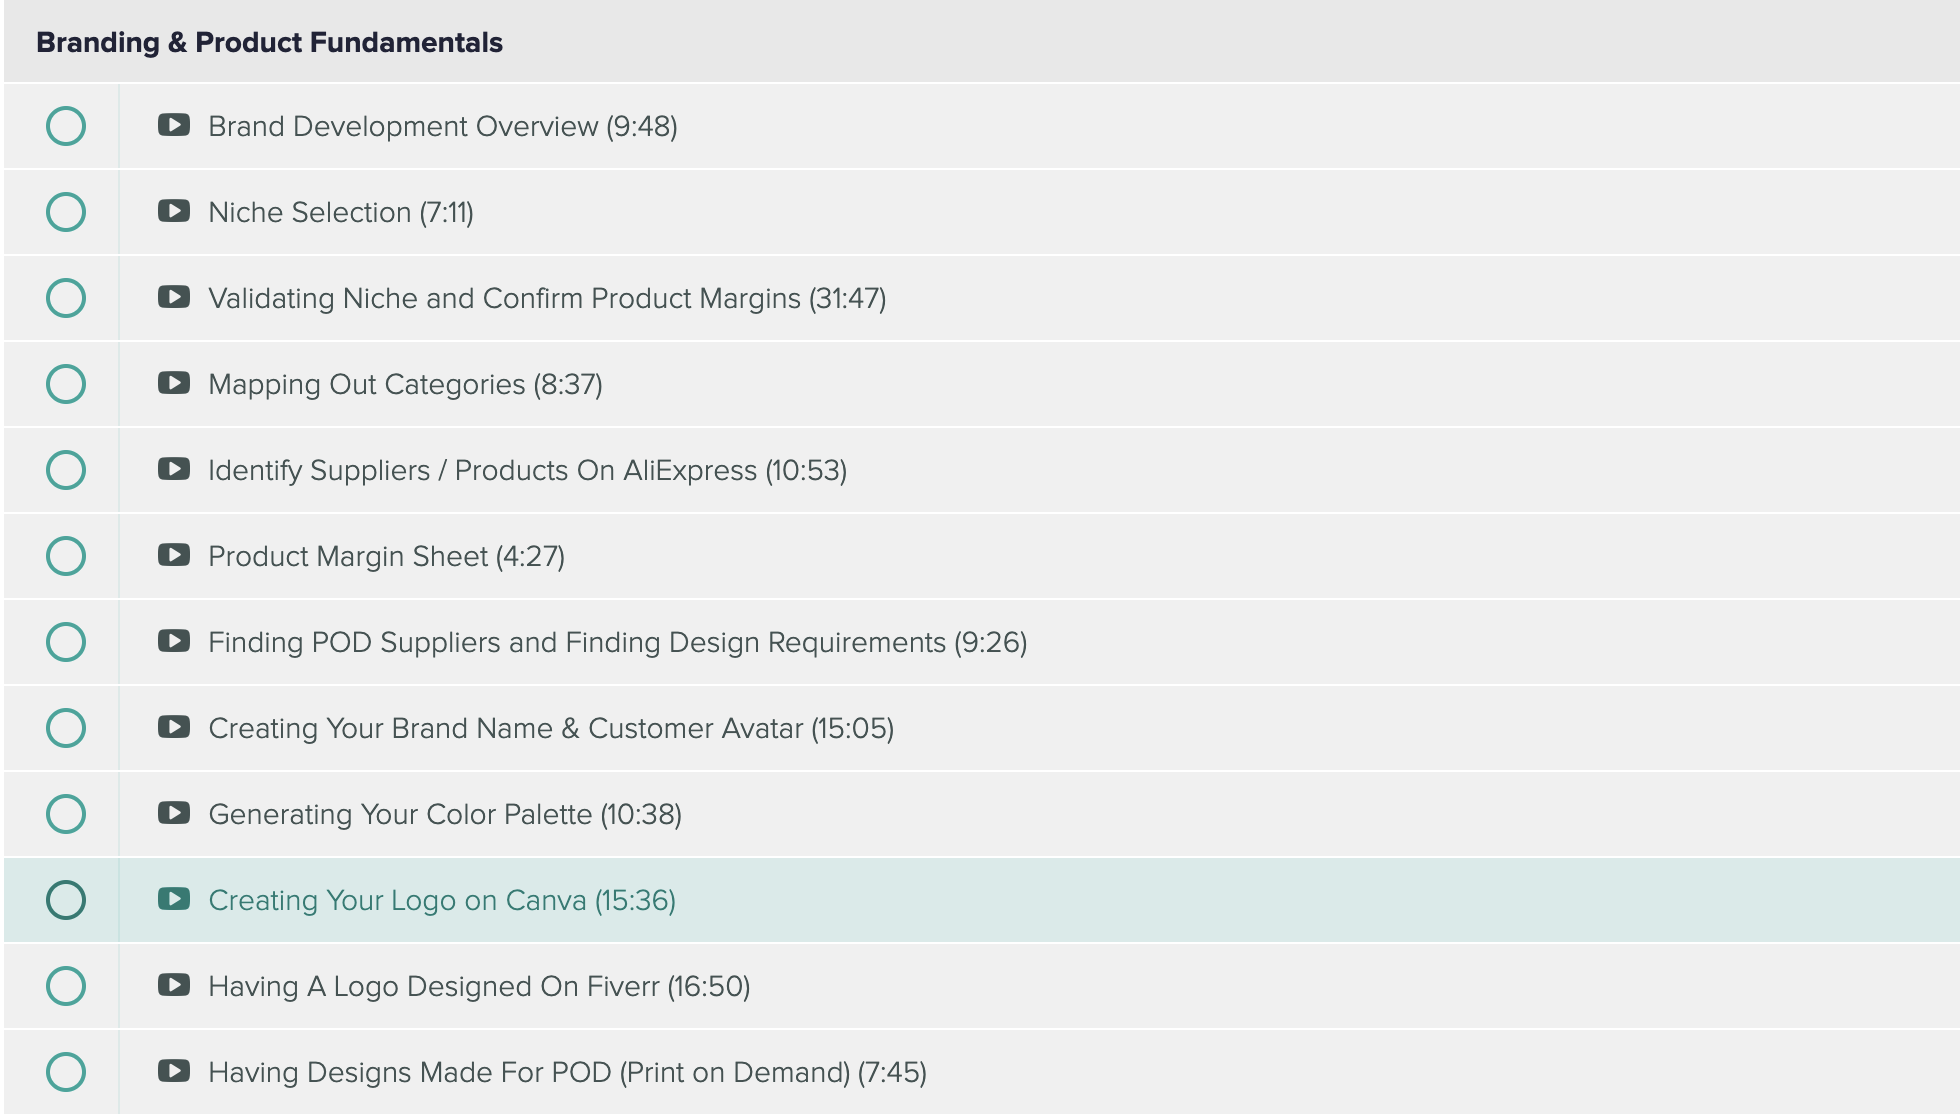The image size is (1960, 1116).
Task: Click video icon beside Product Margin Sheet
Action: [174, 555]
